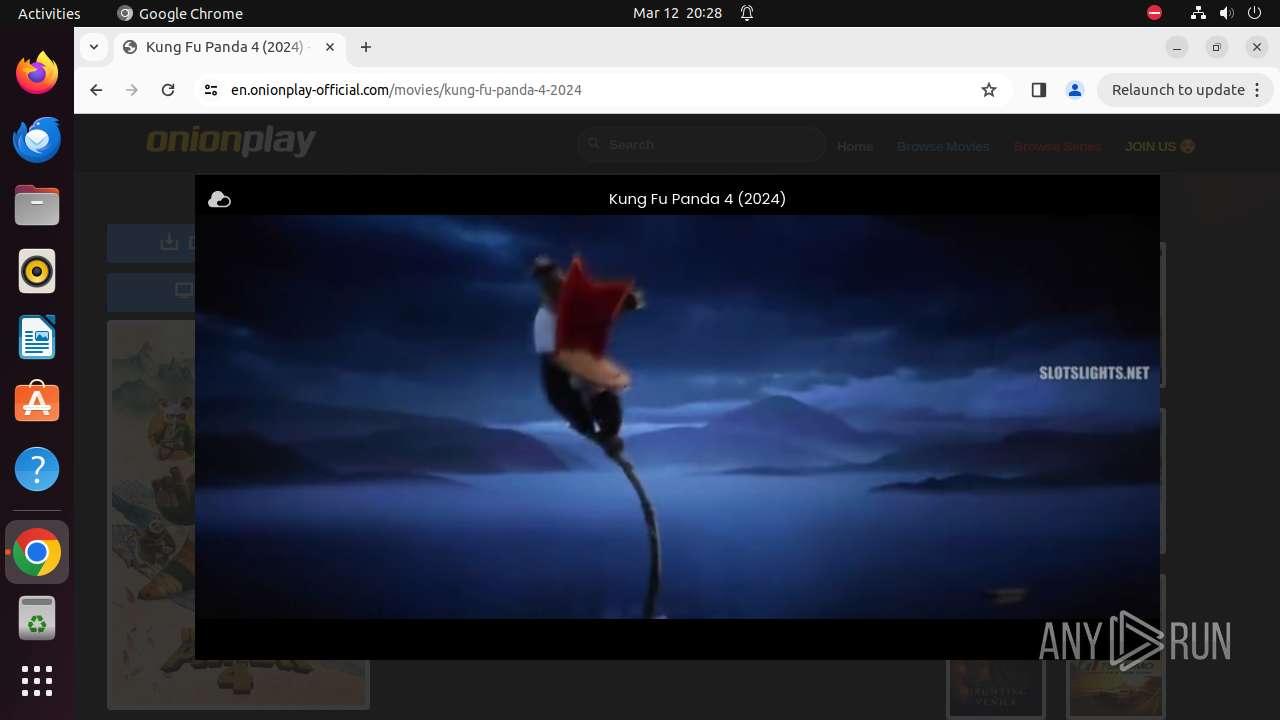The height and width of the screenshot is (720, 1280).
Task: Open Rhythmbox from dock
Action: tap(37, 271)
